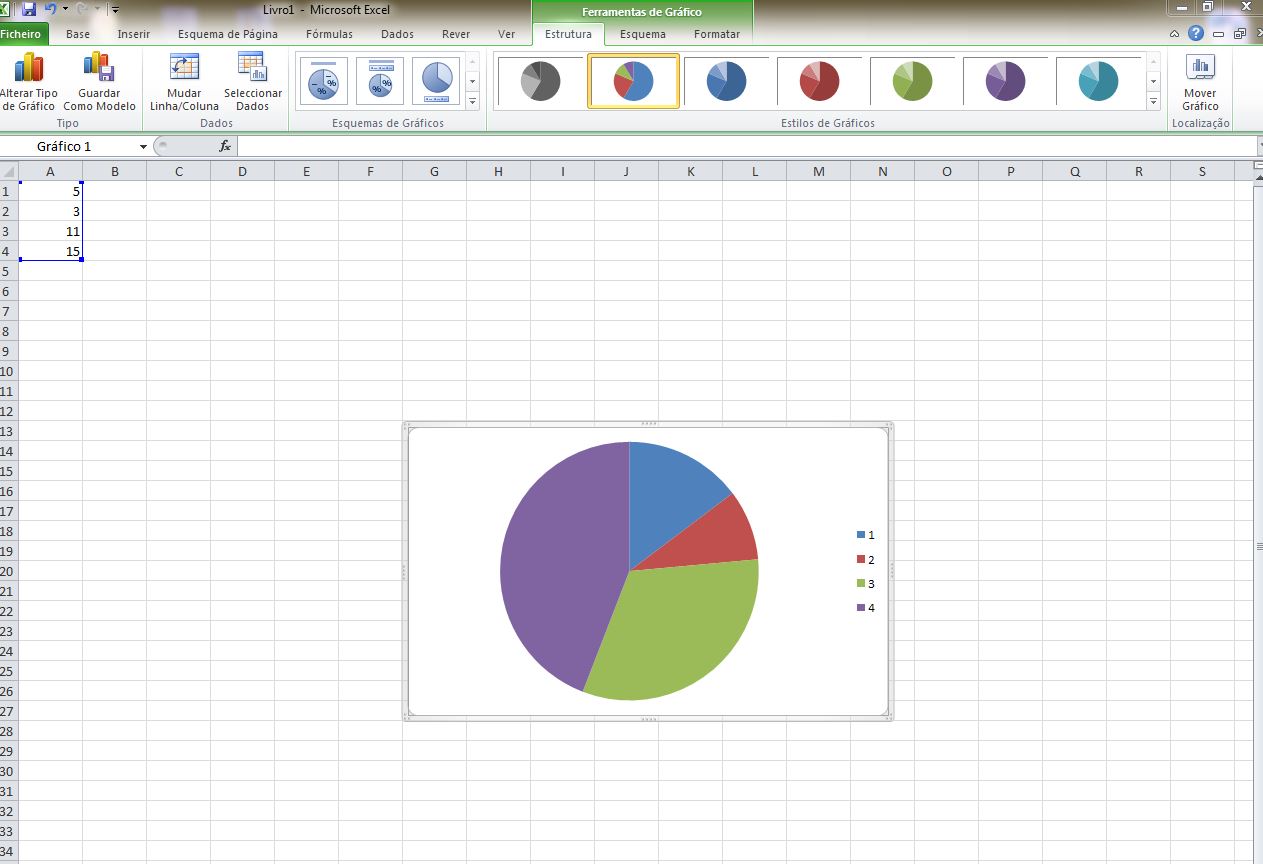Click the Excel application icon in title bar
The width and height of the screenshot is (1263, 864).
pyautogui.click(x=6, y=9)
